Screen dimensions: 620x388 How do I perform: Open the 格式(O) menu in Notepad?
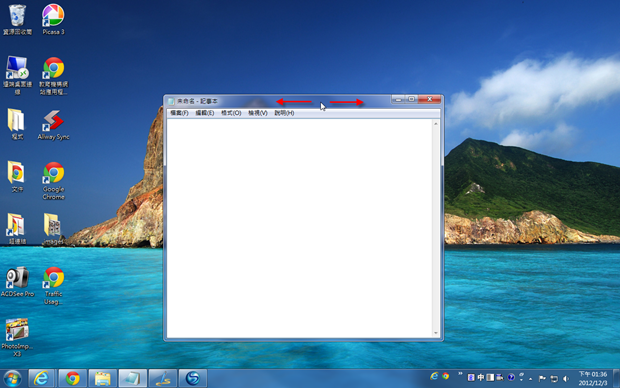tap(231, 113)
